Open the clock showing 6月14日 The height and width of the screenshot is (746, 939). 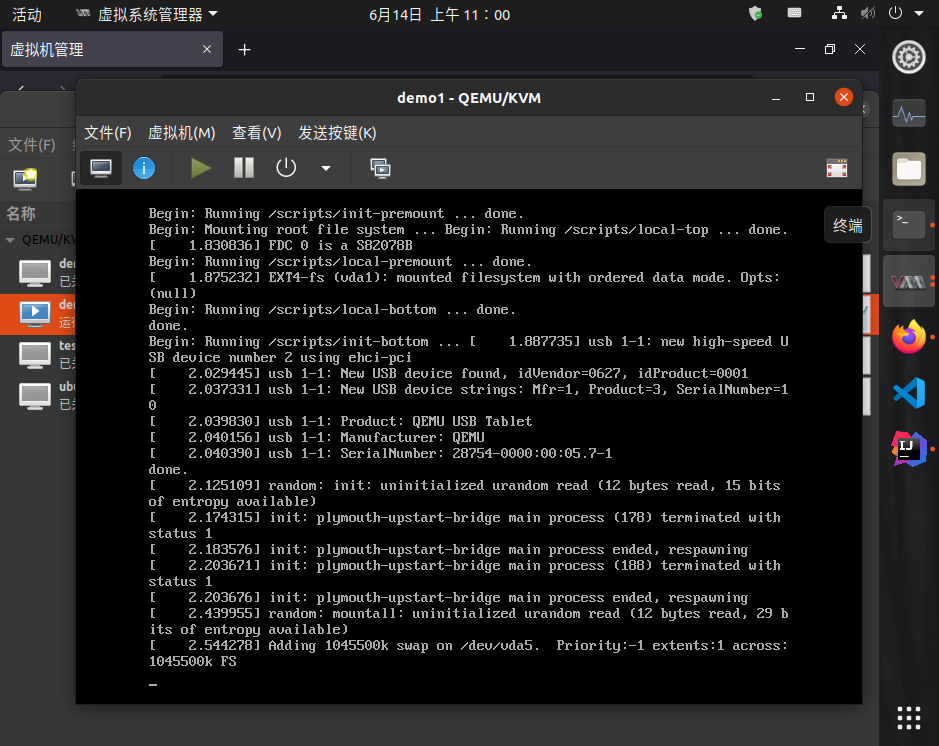(439, 14)
